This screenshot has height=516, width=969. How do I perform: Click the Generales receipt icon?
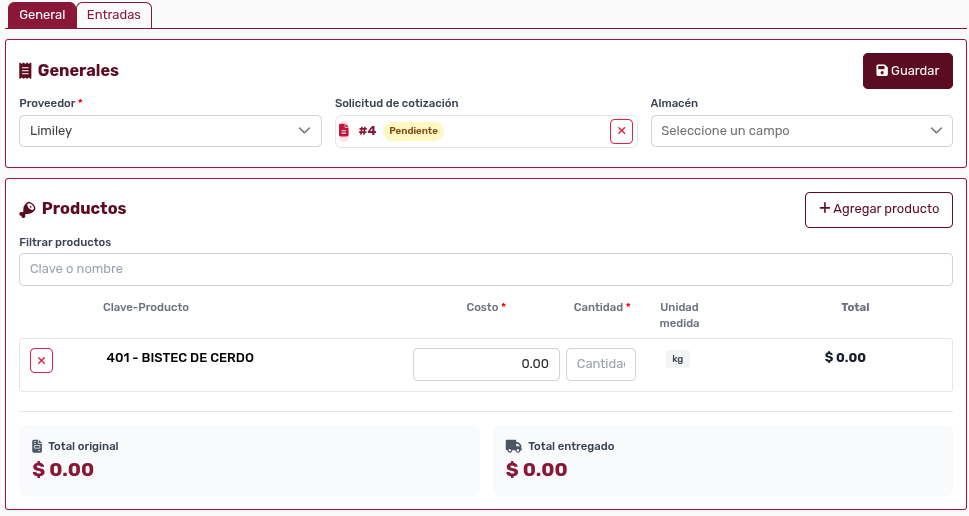(26, 71)
